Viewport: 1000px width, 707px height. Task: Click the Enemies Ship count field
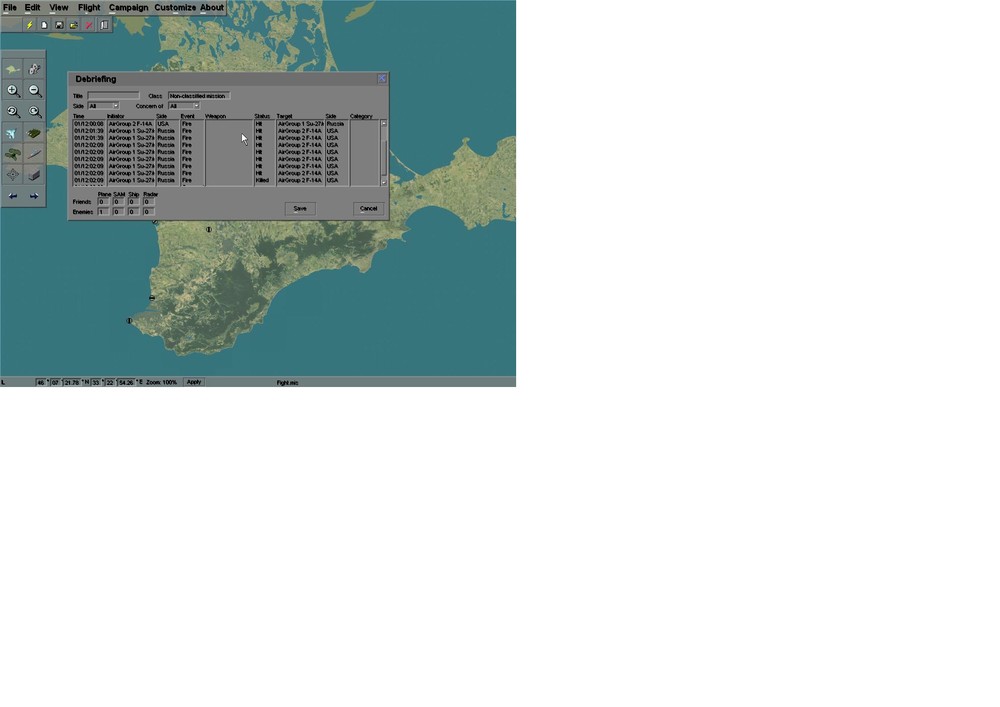133,212
